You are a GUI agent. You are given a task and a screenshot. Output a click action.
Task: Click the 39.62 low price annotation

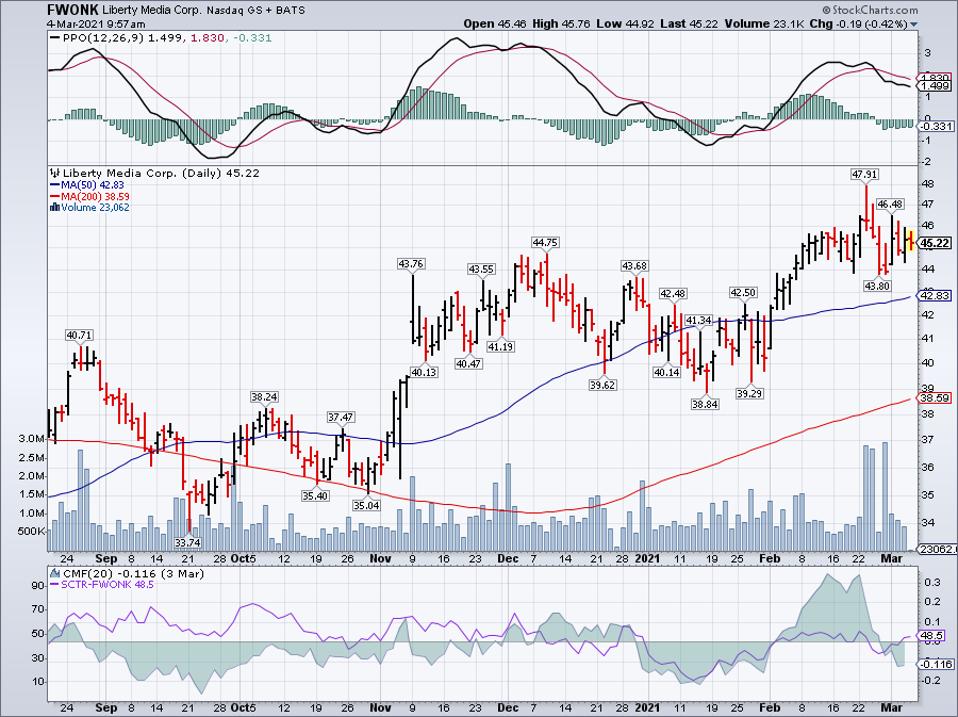tap(602, 385)
